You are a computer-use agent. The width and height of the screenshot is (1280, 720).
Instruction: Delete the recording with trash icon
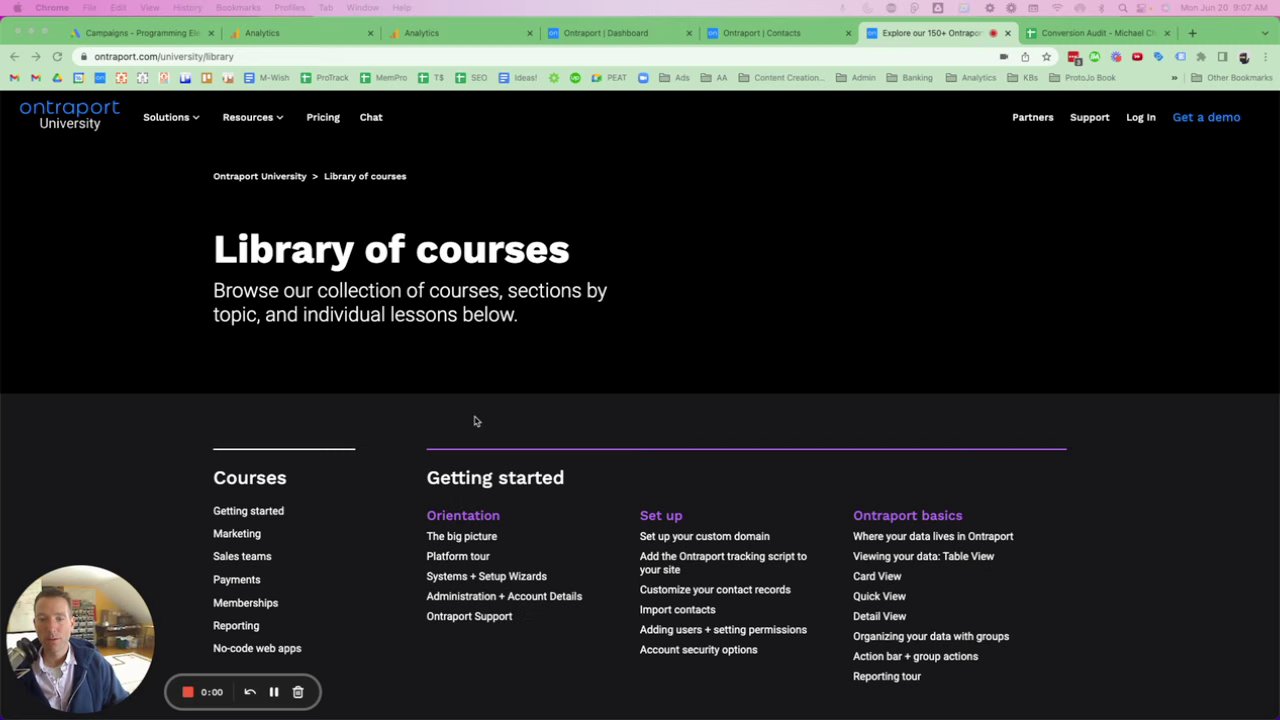pos(298,692)
